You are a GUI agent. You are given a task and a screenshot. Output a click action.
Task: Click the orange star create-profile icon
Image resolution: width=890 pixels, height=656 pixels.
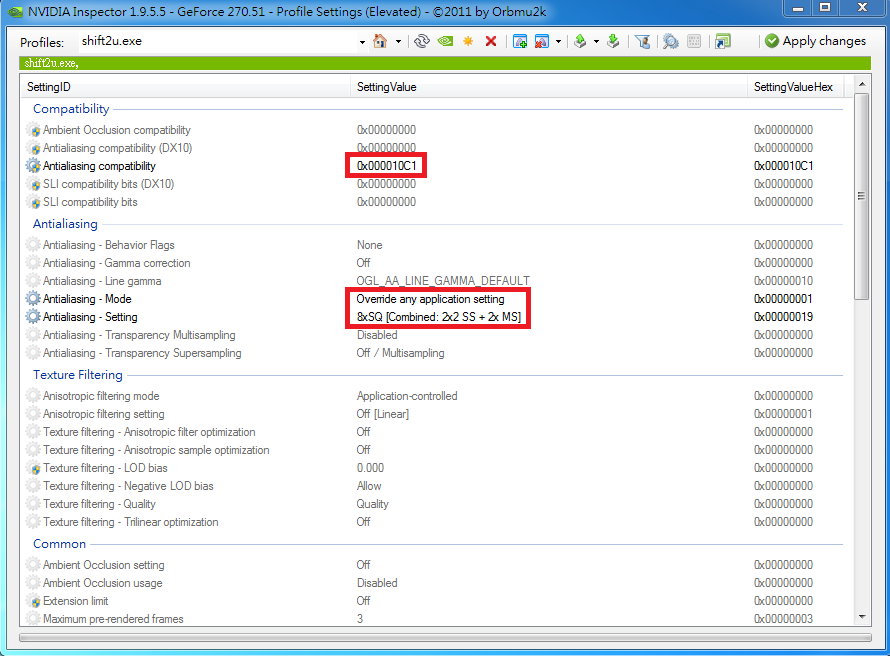point(467,41)
